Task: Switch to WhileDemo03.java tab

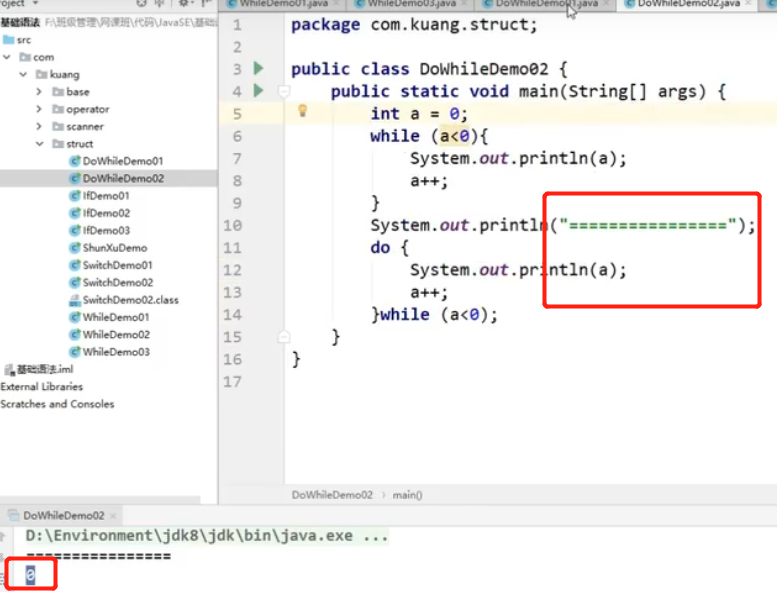Action: tap(411, 4)
